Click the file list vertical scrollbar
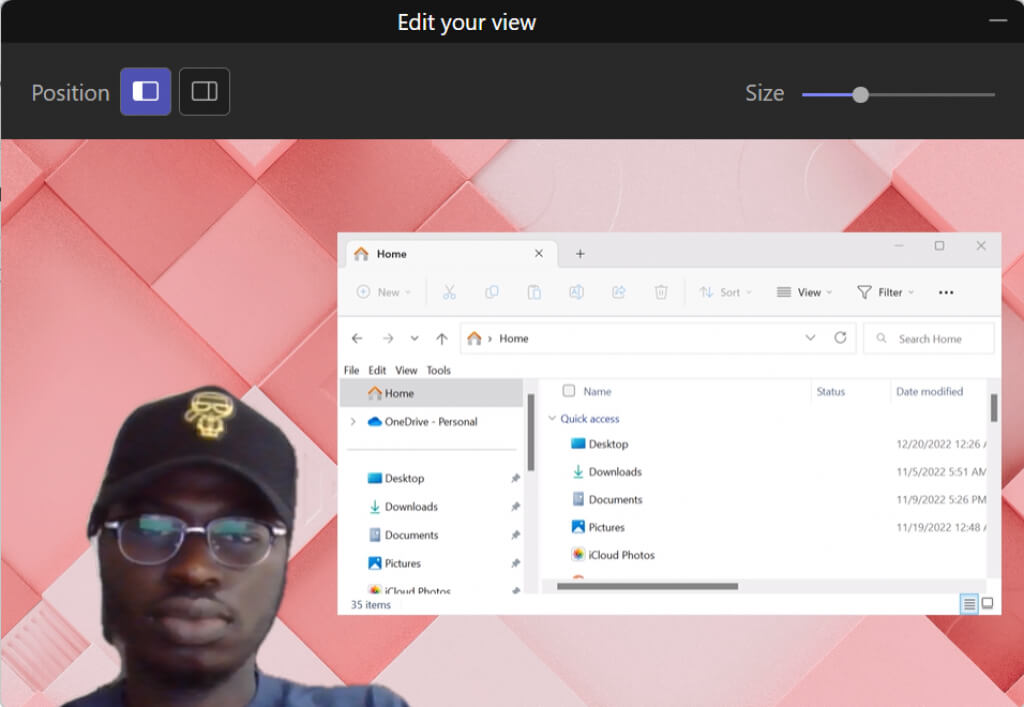This screenshot has height=707, width=1024. pyautogui.click(x=994, y=408)
